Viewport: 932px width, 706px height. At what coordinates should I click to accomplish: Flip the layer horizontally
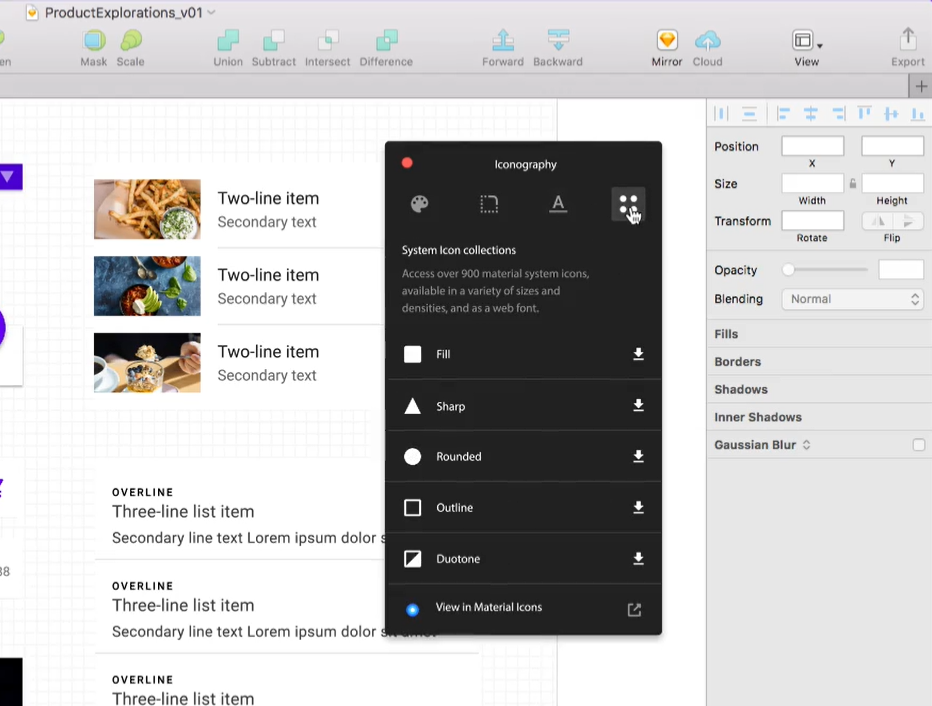tap(879, 221)
